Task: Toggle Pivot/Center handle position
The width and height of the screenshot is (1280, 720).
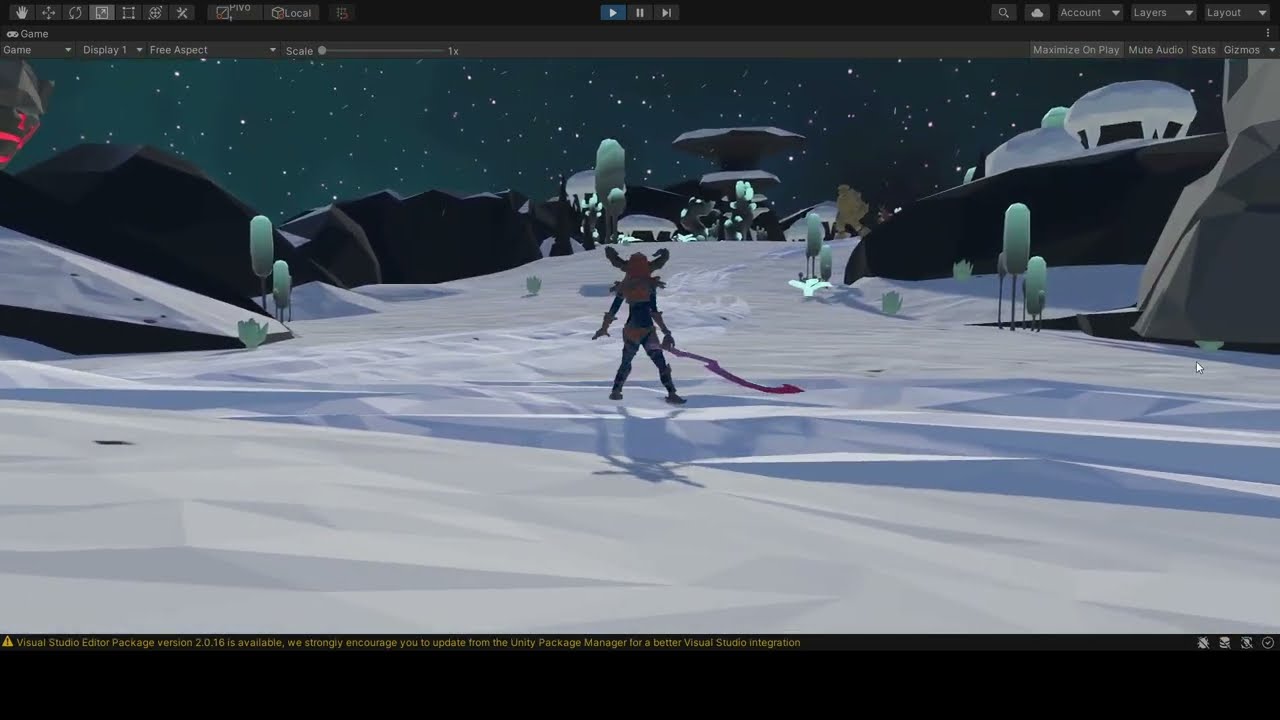Action: (x=234, y=13)
